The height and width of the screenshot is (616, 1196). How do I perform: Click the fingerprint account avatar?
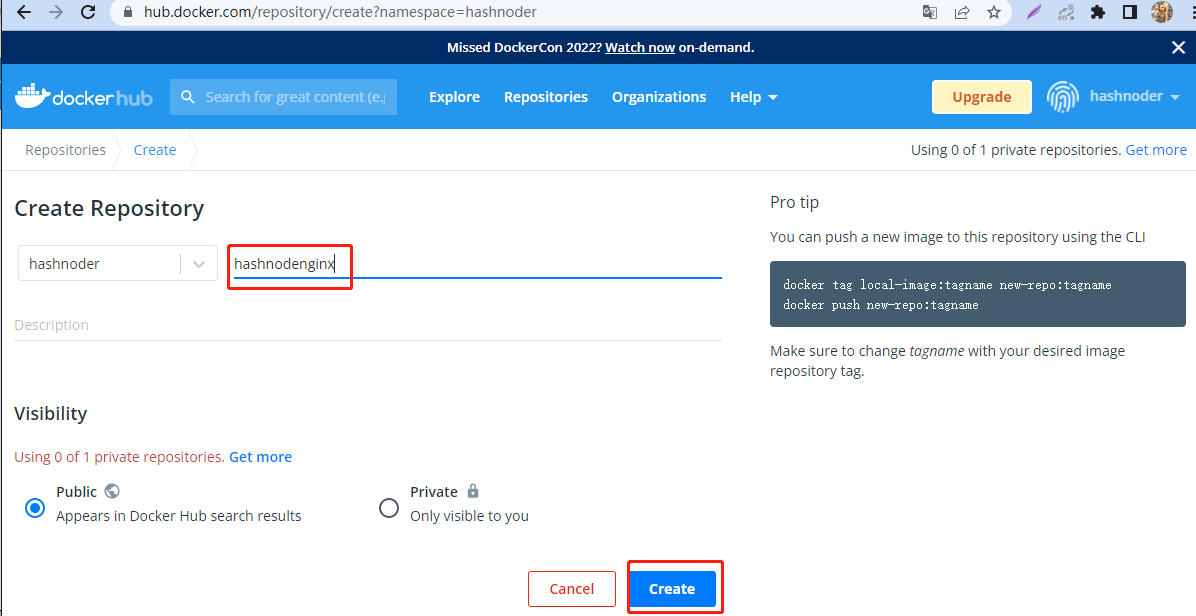[x=1063, y=97]
